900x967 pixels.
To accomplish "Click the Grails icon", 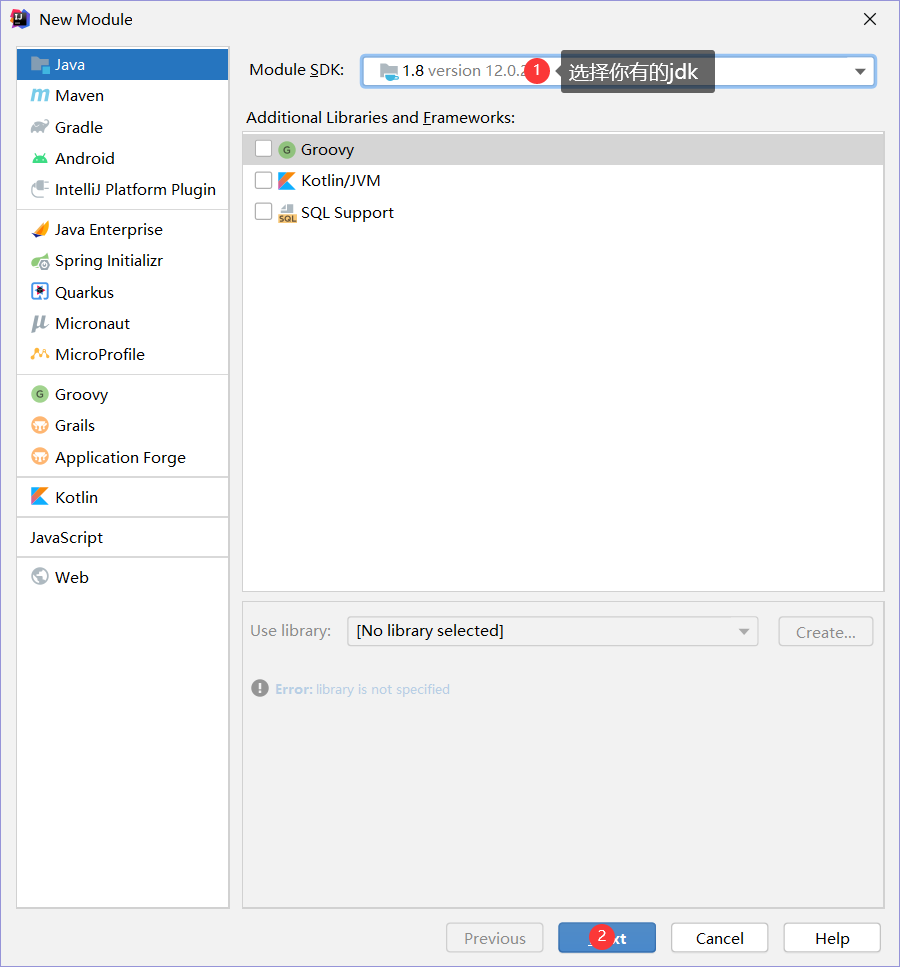I will 40,426.
